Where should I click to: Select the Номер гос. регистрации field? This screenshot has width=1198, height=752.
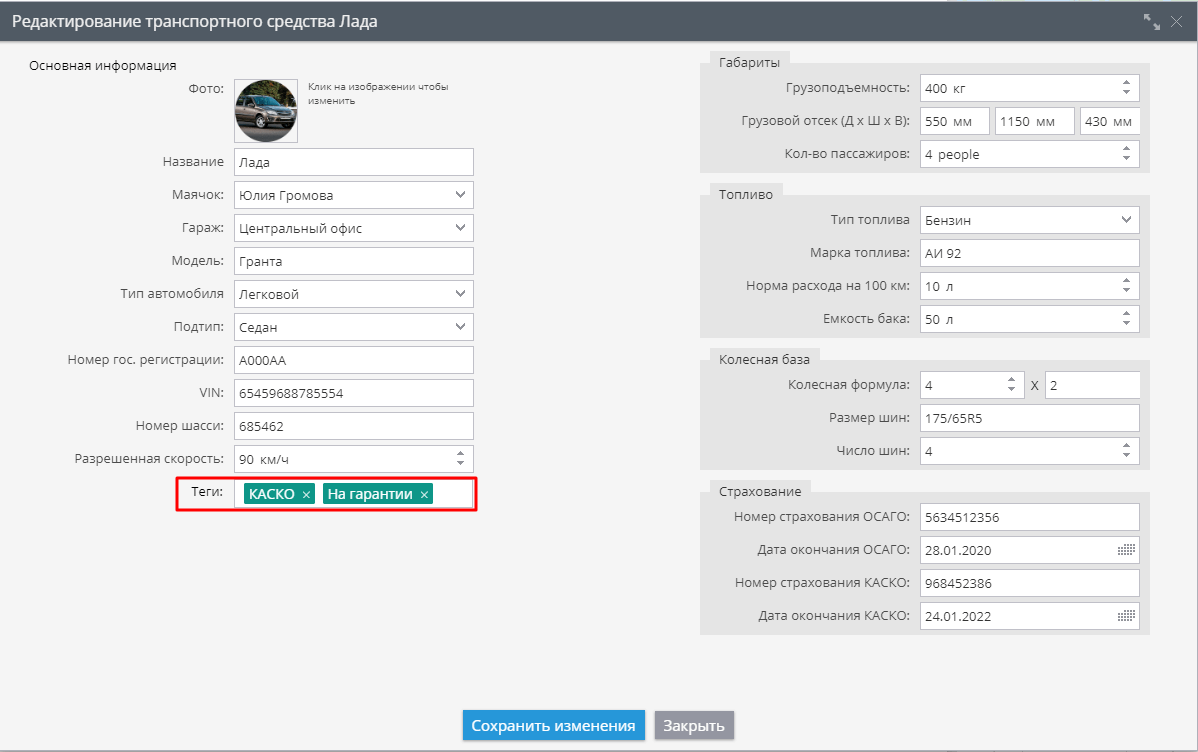coord(354,360)
